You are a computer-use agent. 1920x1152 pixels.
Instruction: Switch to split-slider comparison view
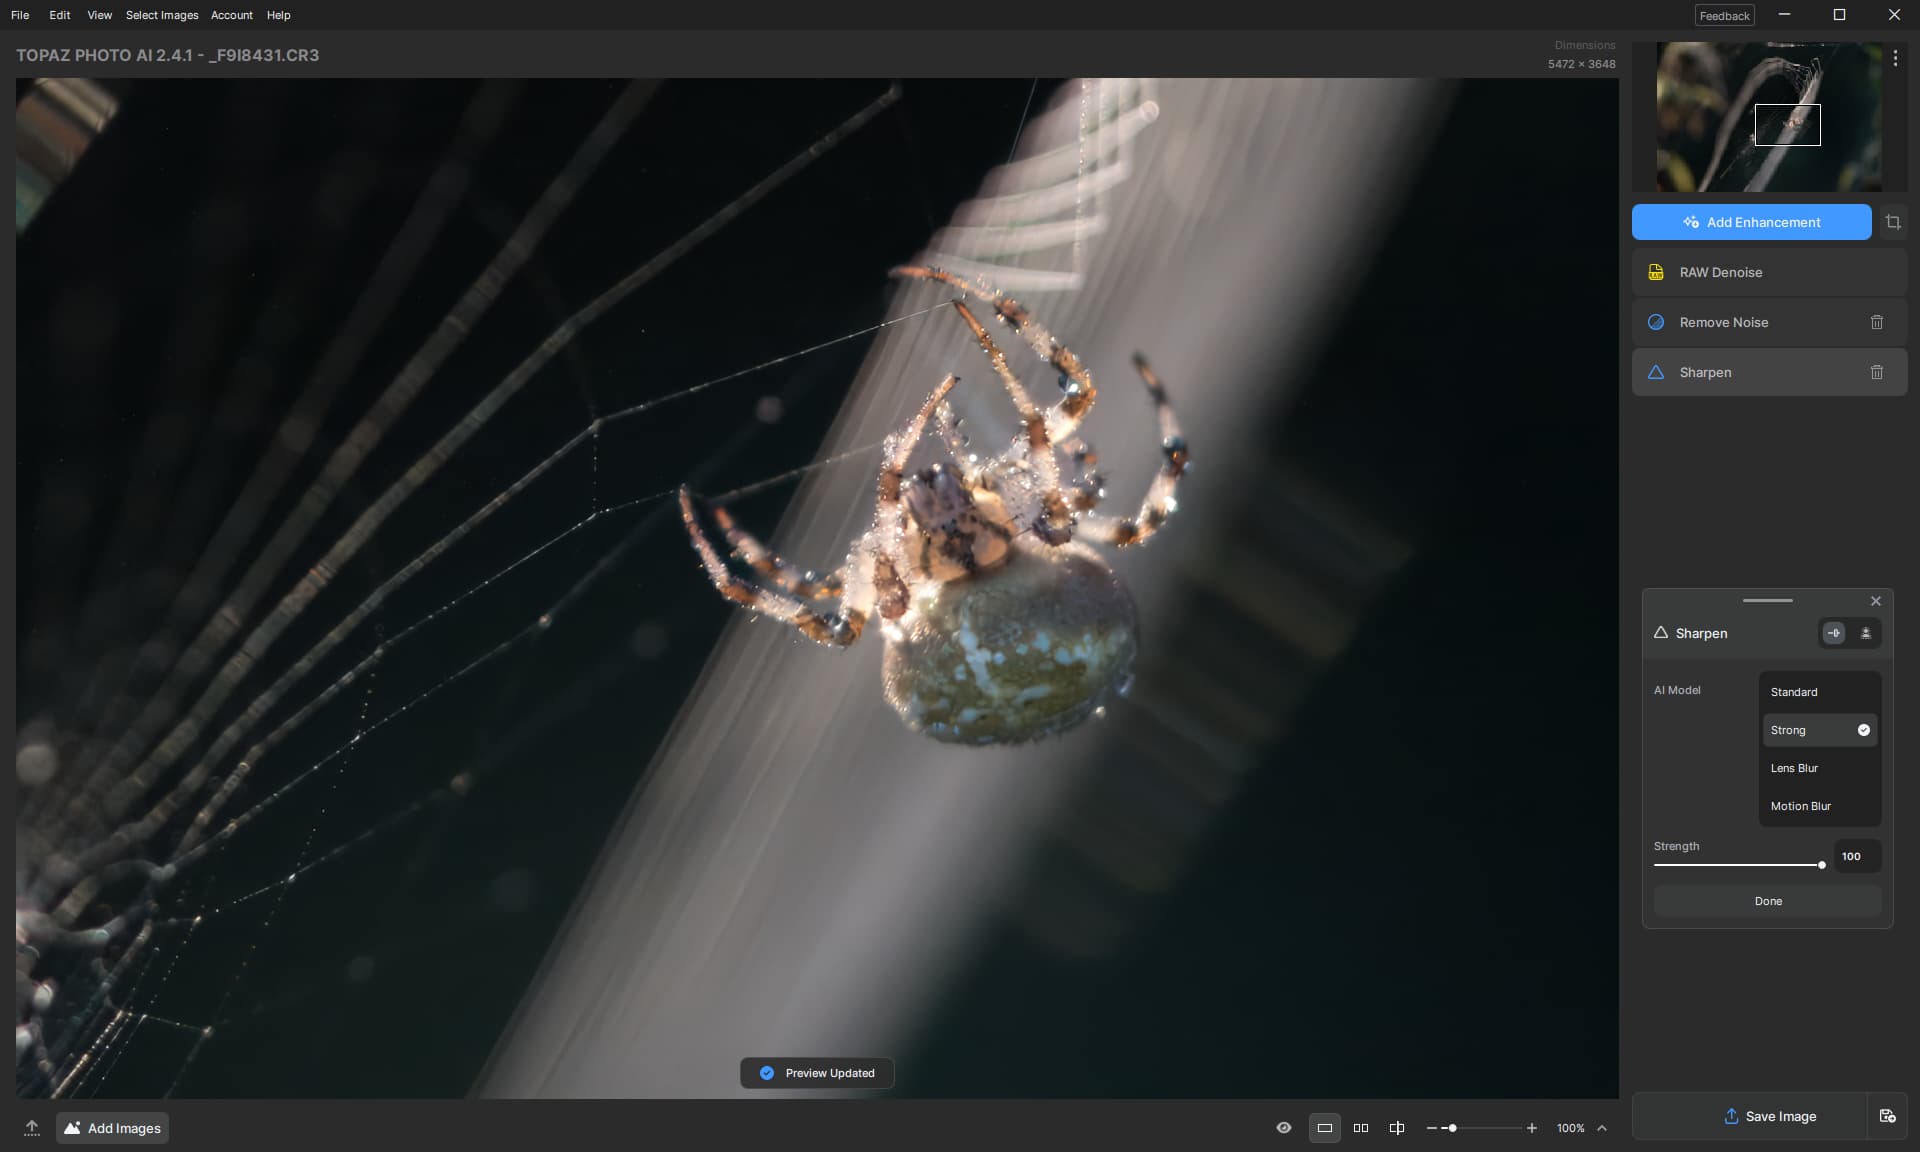1397,1128
